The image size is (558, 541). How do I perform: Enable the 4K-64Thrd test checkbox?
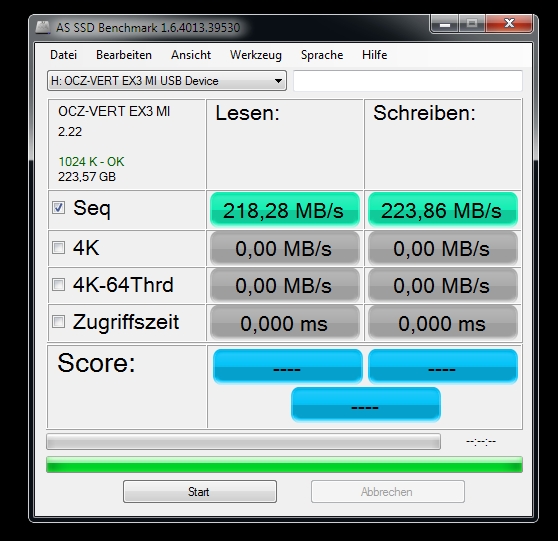[x=58, y=285]
